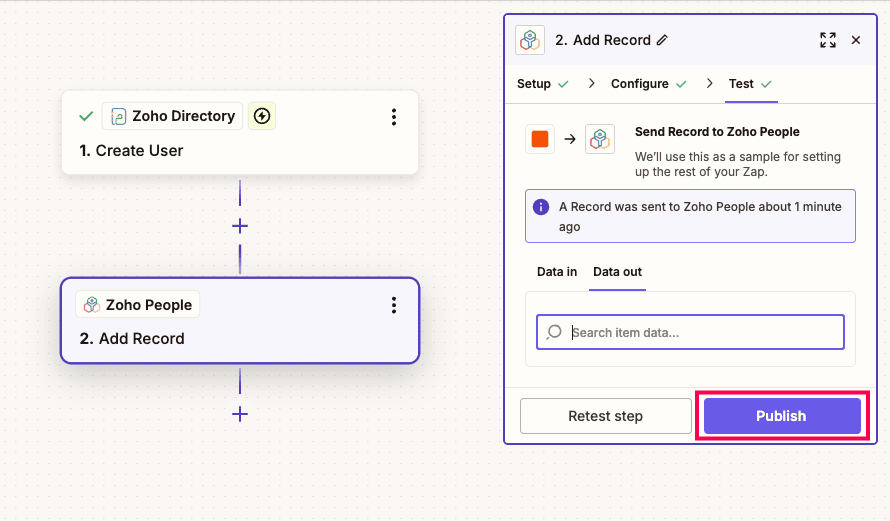Screen dimensions: 890x521
Task: Select the Data out tab
Action: click(617, 272)
